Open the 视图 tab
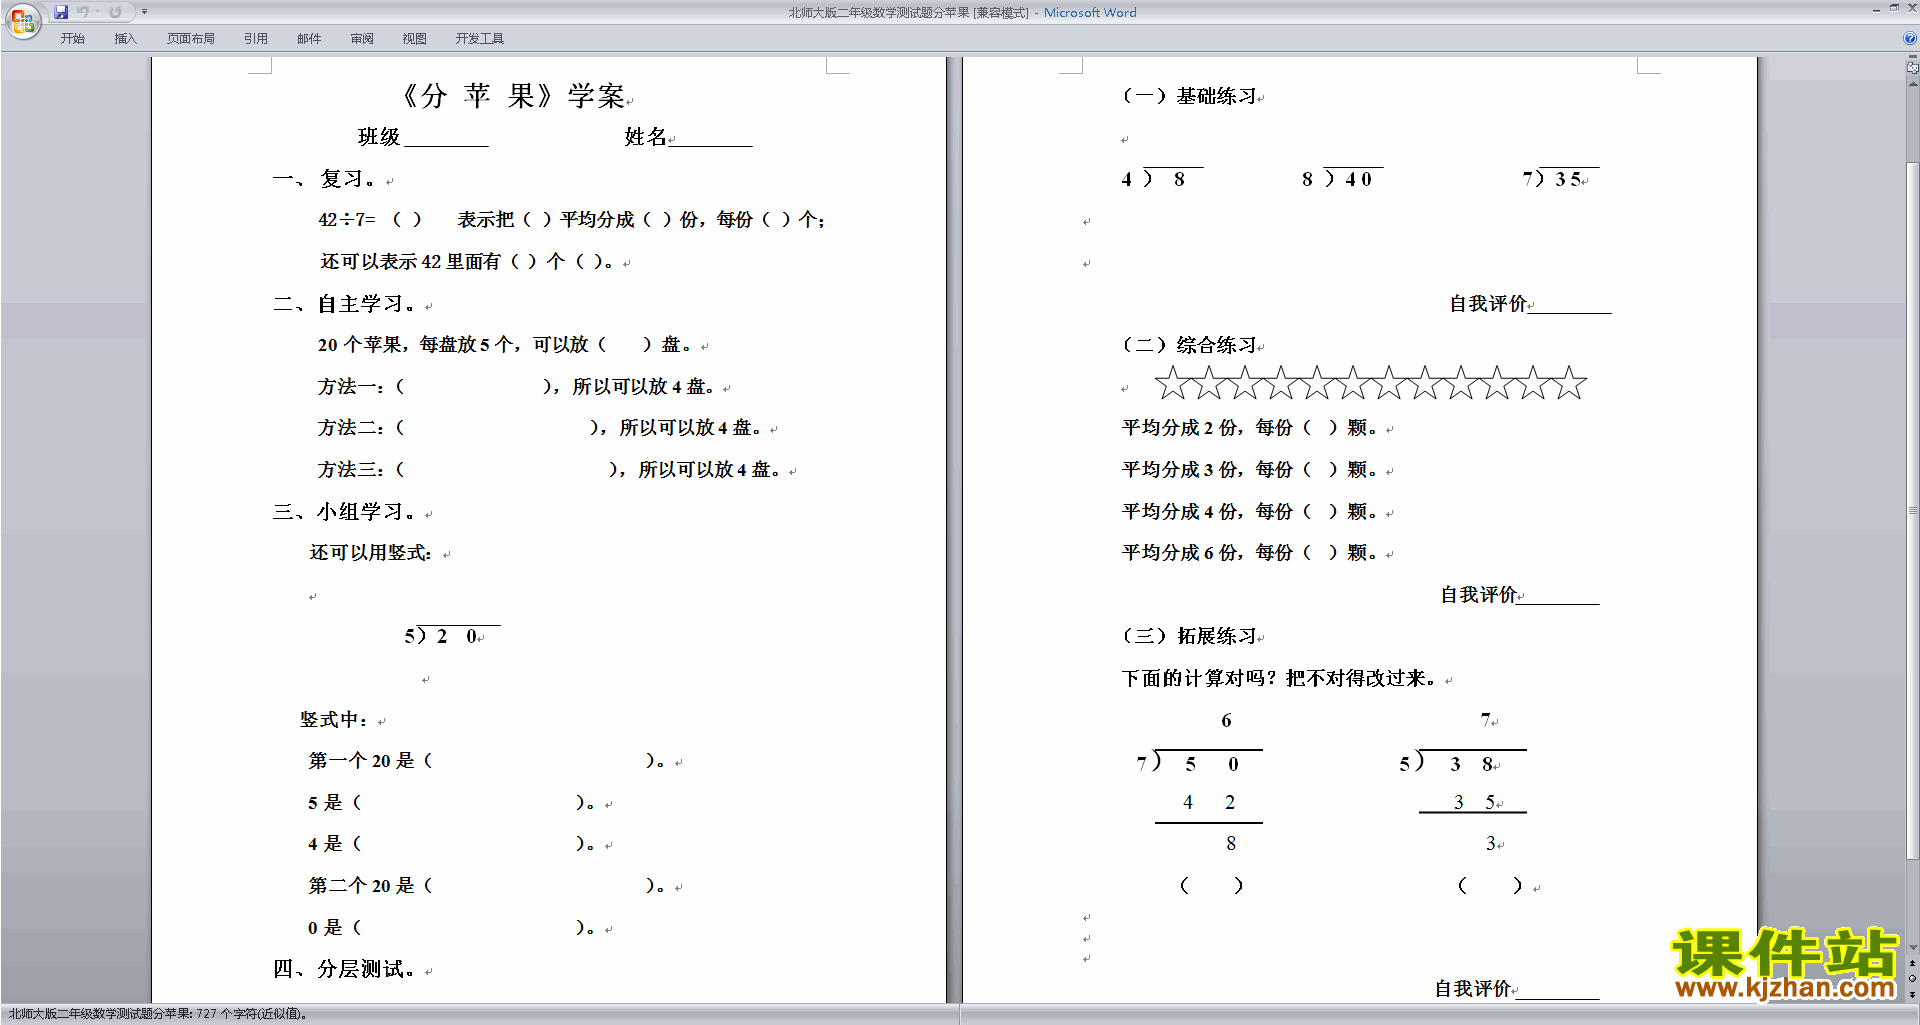Image resolution: width=1920 pixels, height=1025 pixels. [x=415, y=39]
